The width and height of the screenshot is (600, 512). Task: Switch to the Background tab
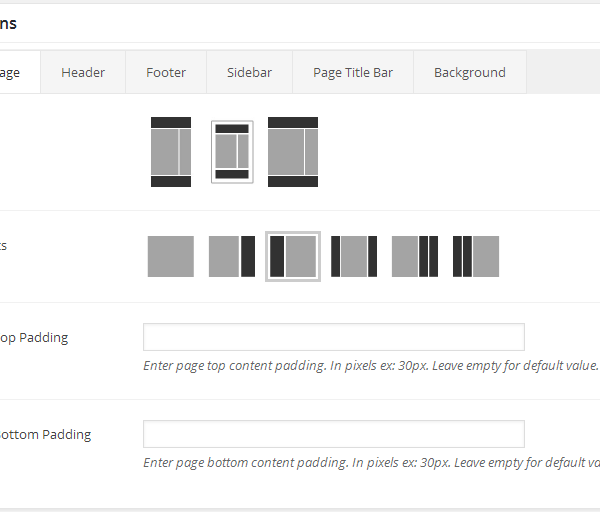469,72
